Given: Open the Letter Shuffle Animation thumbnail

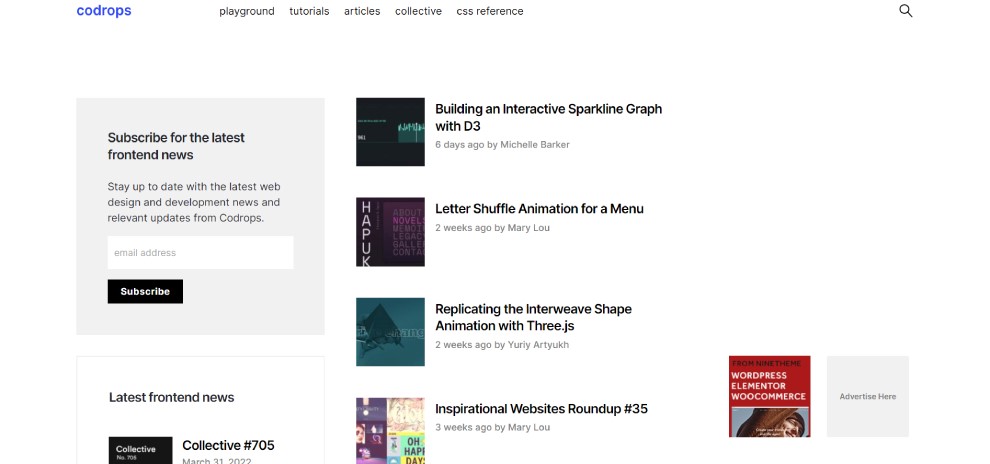Looking at the screenshot, I should (390, 232).
